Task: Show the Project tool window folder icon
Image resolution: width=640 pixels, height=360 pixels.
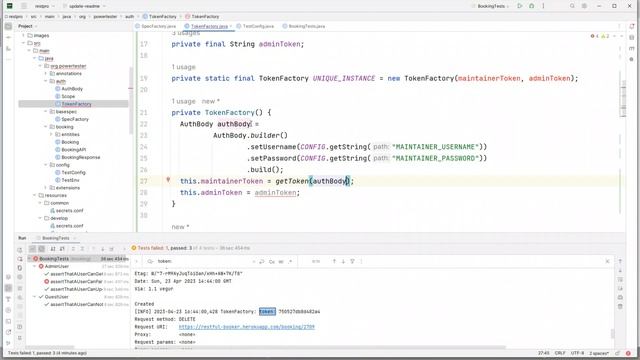Action: (8, 26)
